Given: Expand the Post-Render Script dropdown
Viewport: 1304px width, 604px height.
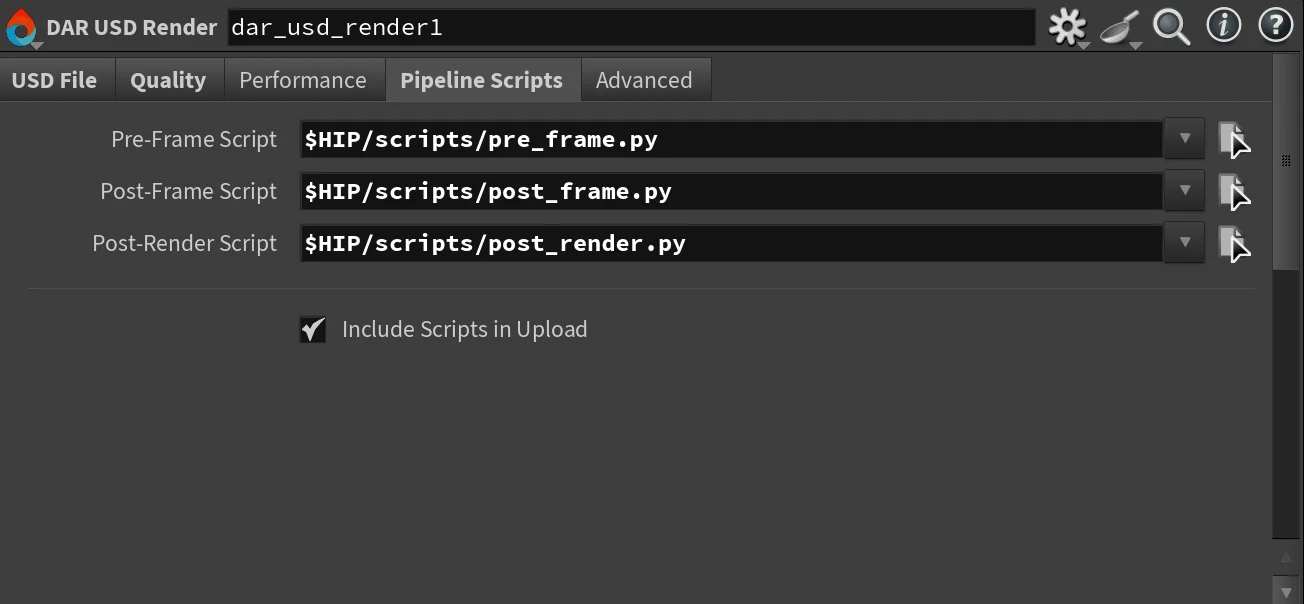Looking at the screenshot, I should tap(1184, 243).
